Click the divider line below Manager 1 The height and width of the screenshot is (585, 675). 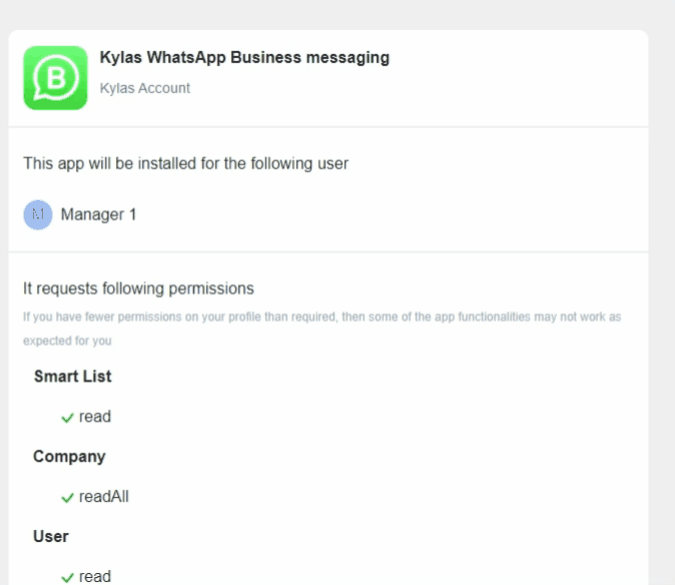click(x=328, y=252)
